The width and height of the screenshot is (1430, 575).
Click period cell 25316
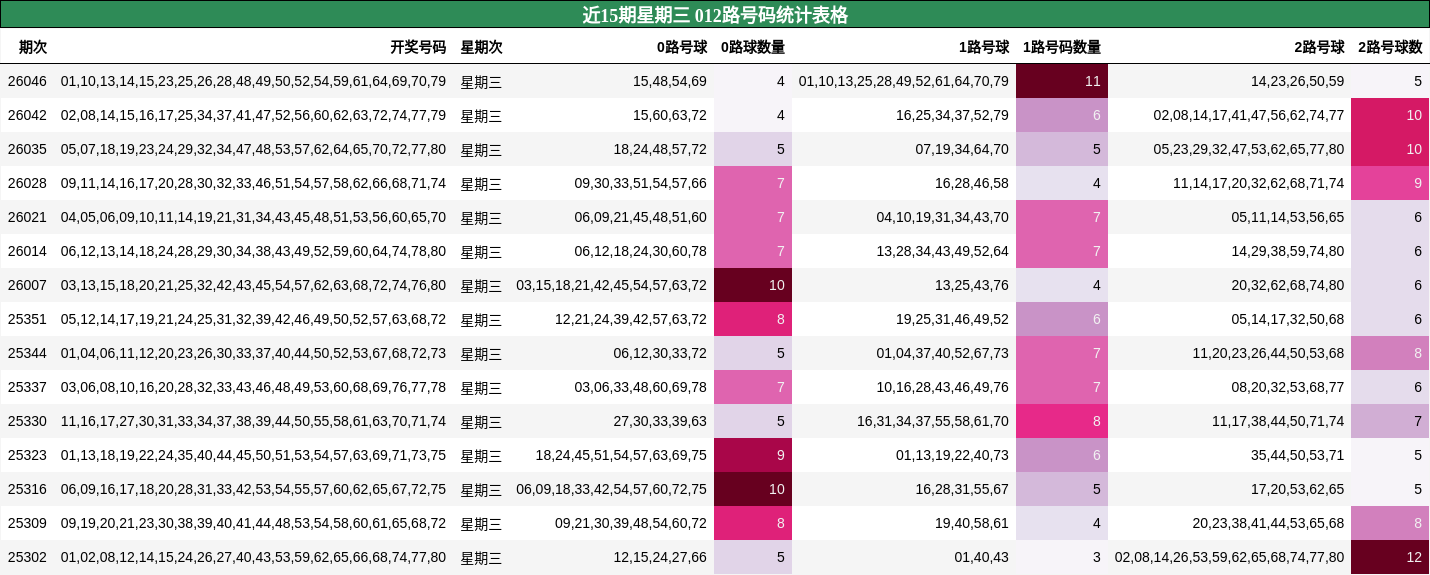coord(27,489)
